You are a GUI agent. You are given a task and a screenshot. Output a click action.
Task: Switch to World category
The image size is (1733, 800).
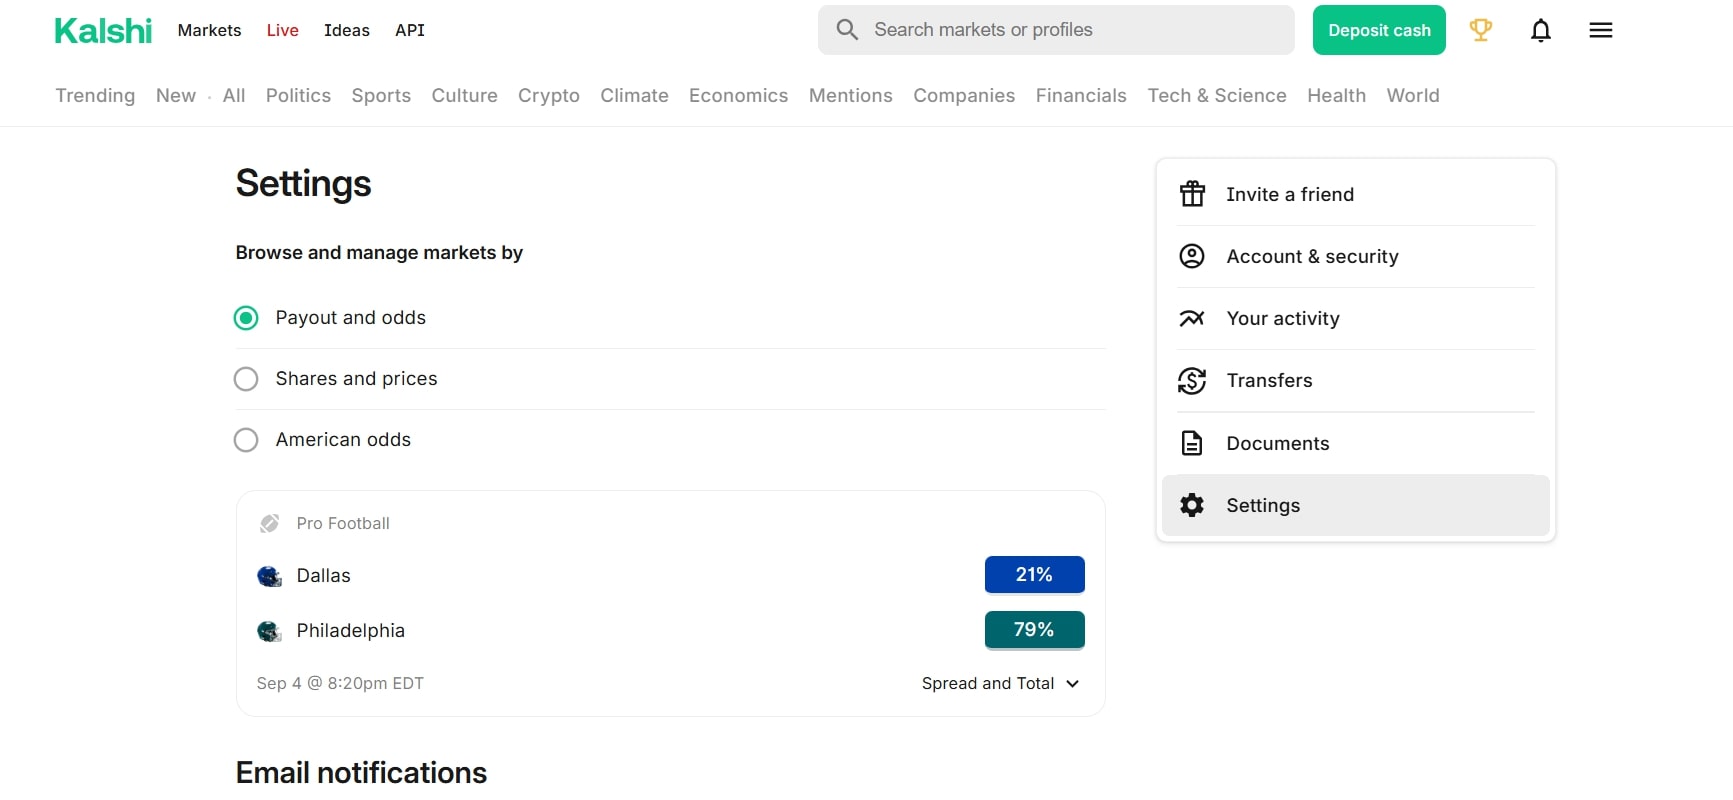point(1413,95)
